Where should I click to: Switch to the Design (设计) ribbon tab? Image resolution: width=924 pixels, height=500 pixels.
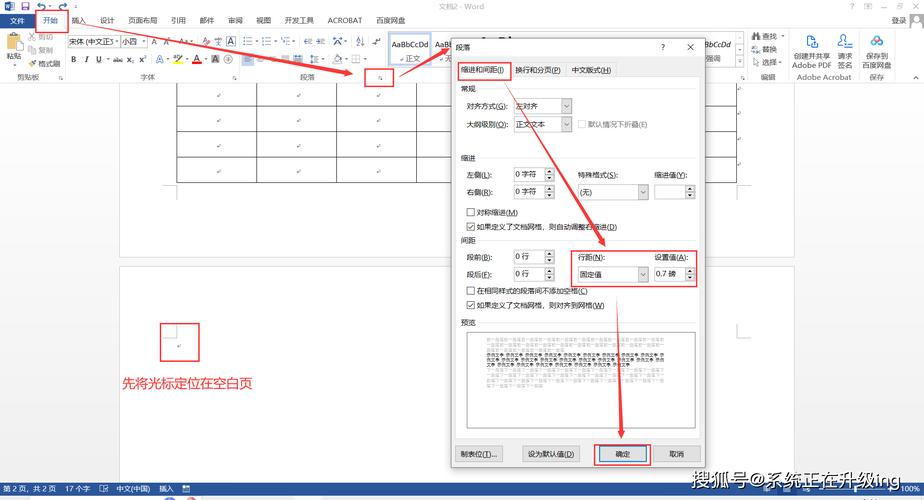(107, 21)
